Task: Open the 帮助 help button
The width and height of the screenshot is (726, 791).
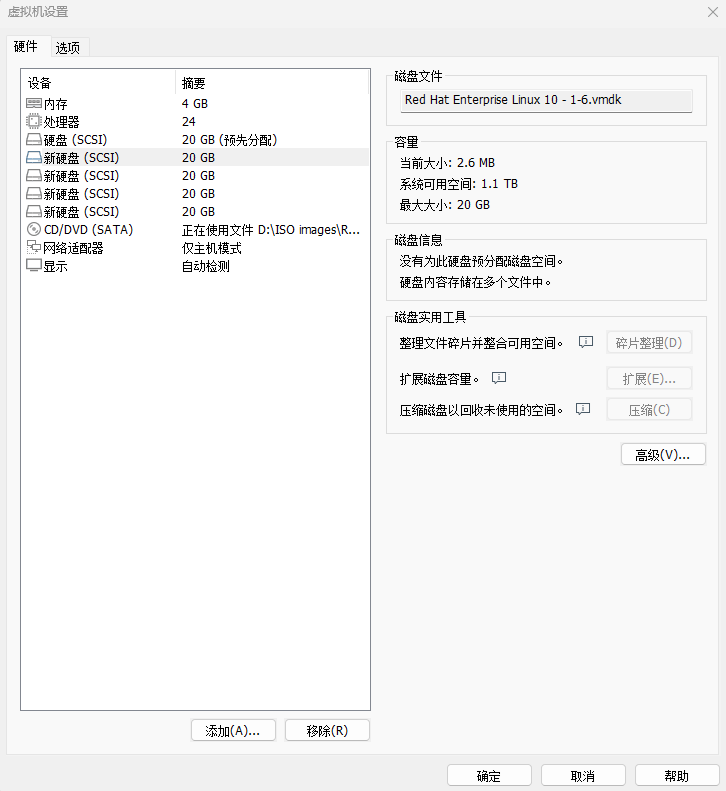Action: coord(676,776)
